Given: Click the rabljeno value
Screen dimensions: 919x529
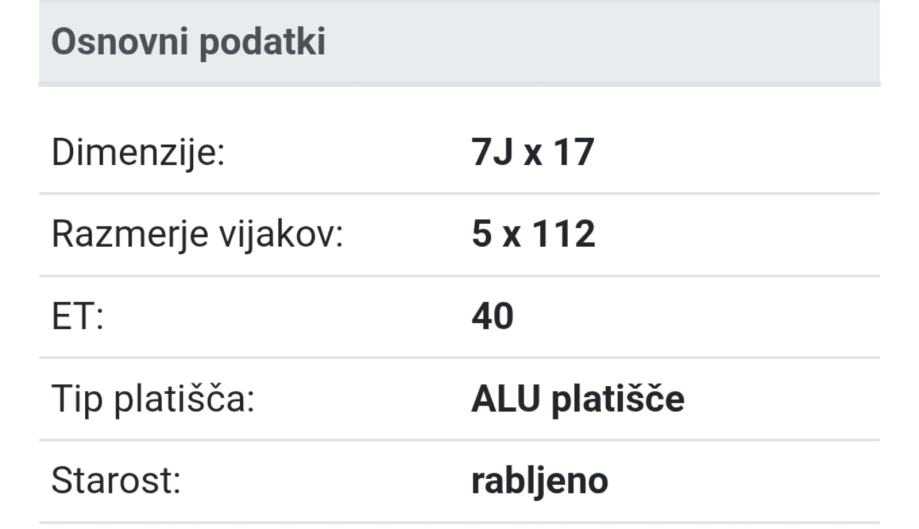Looking at the screenshot, I should pos(540,481).
